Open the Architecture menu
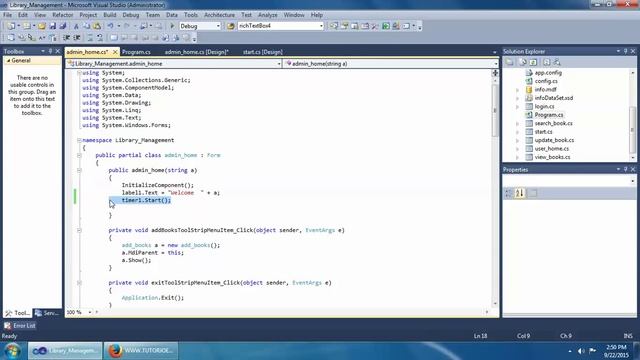This screenshot has height=360, width=640. click(219, 15)
